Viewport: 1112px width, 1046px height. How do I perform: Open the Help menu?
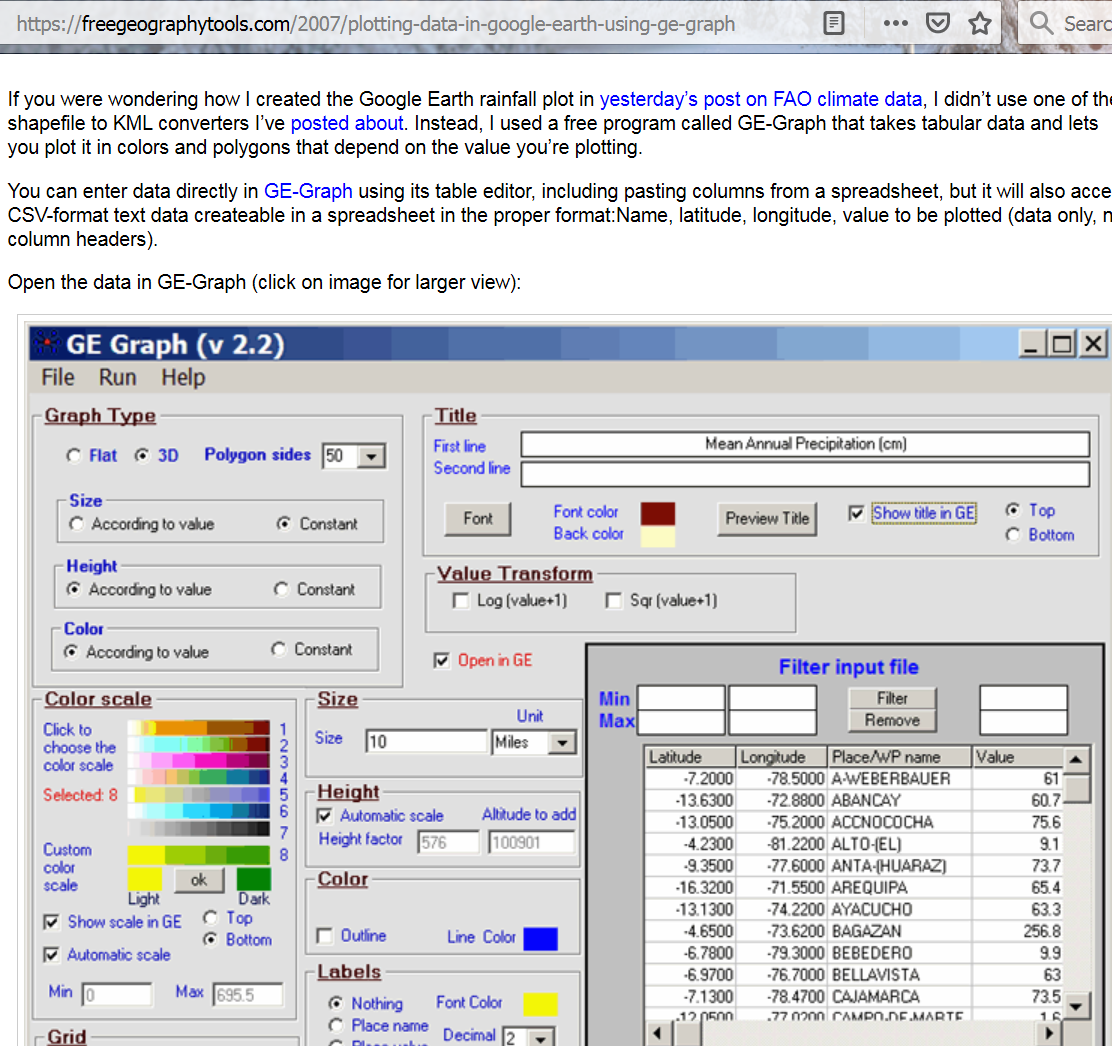pyautogui.click(x=183, y=377)
